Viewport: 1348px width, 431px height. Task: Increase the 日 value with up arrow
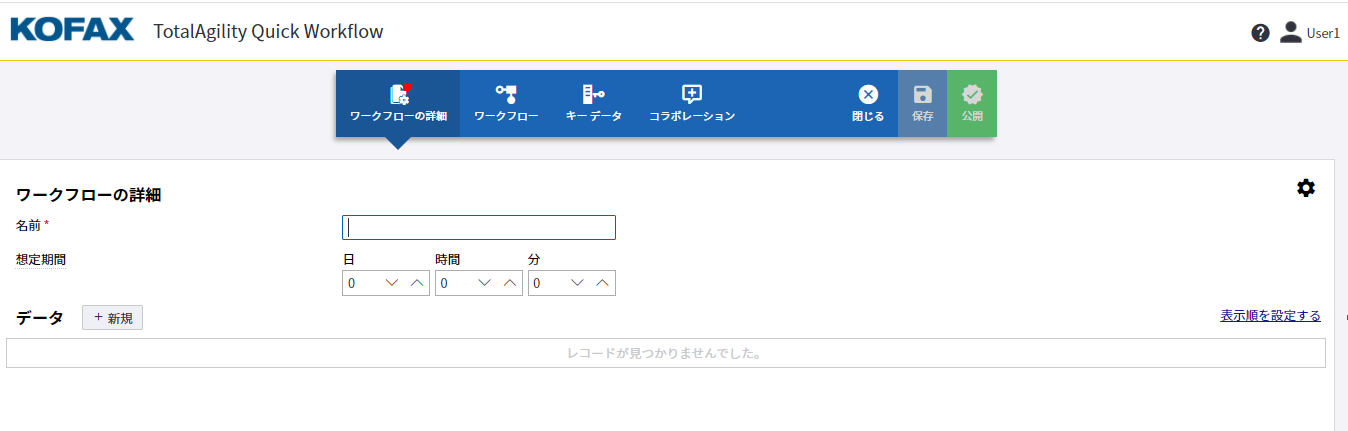point(417,284)
